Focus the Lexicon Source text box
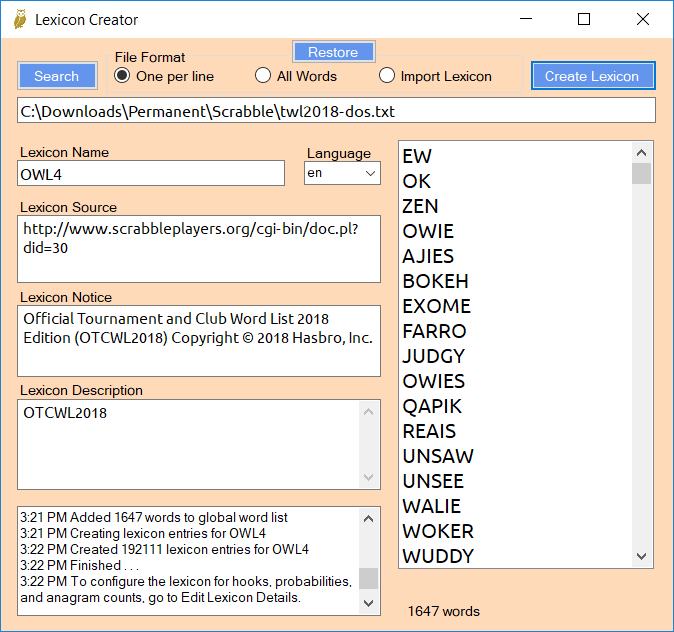 [199, 248]
